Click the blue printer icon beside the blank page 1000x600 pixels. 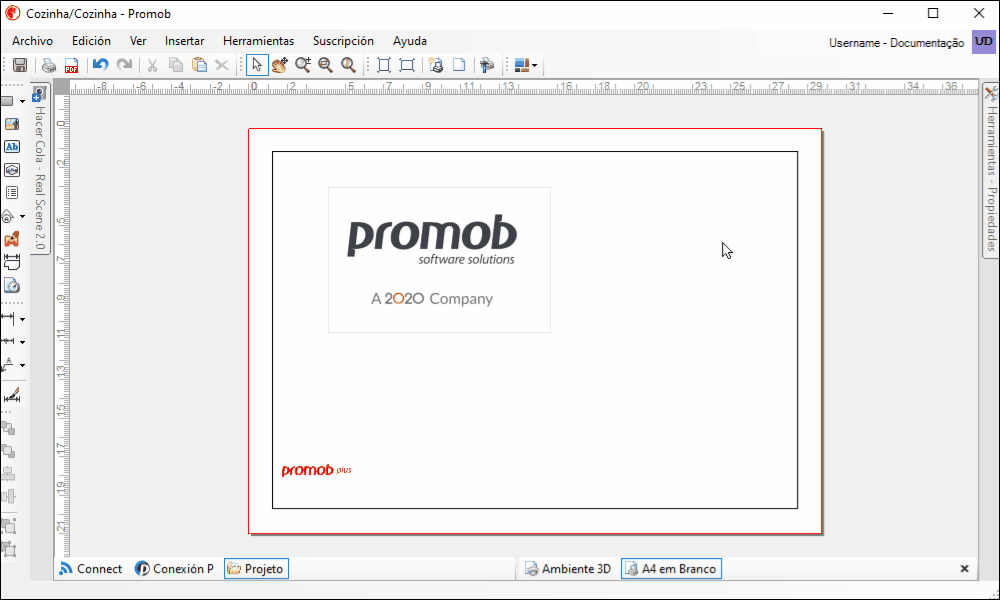tap(487, 65)
